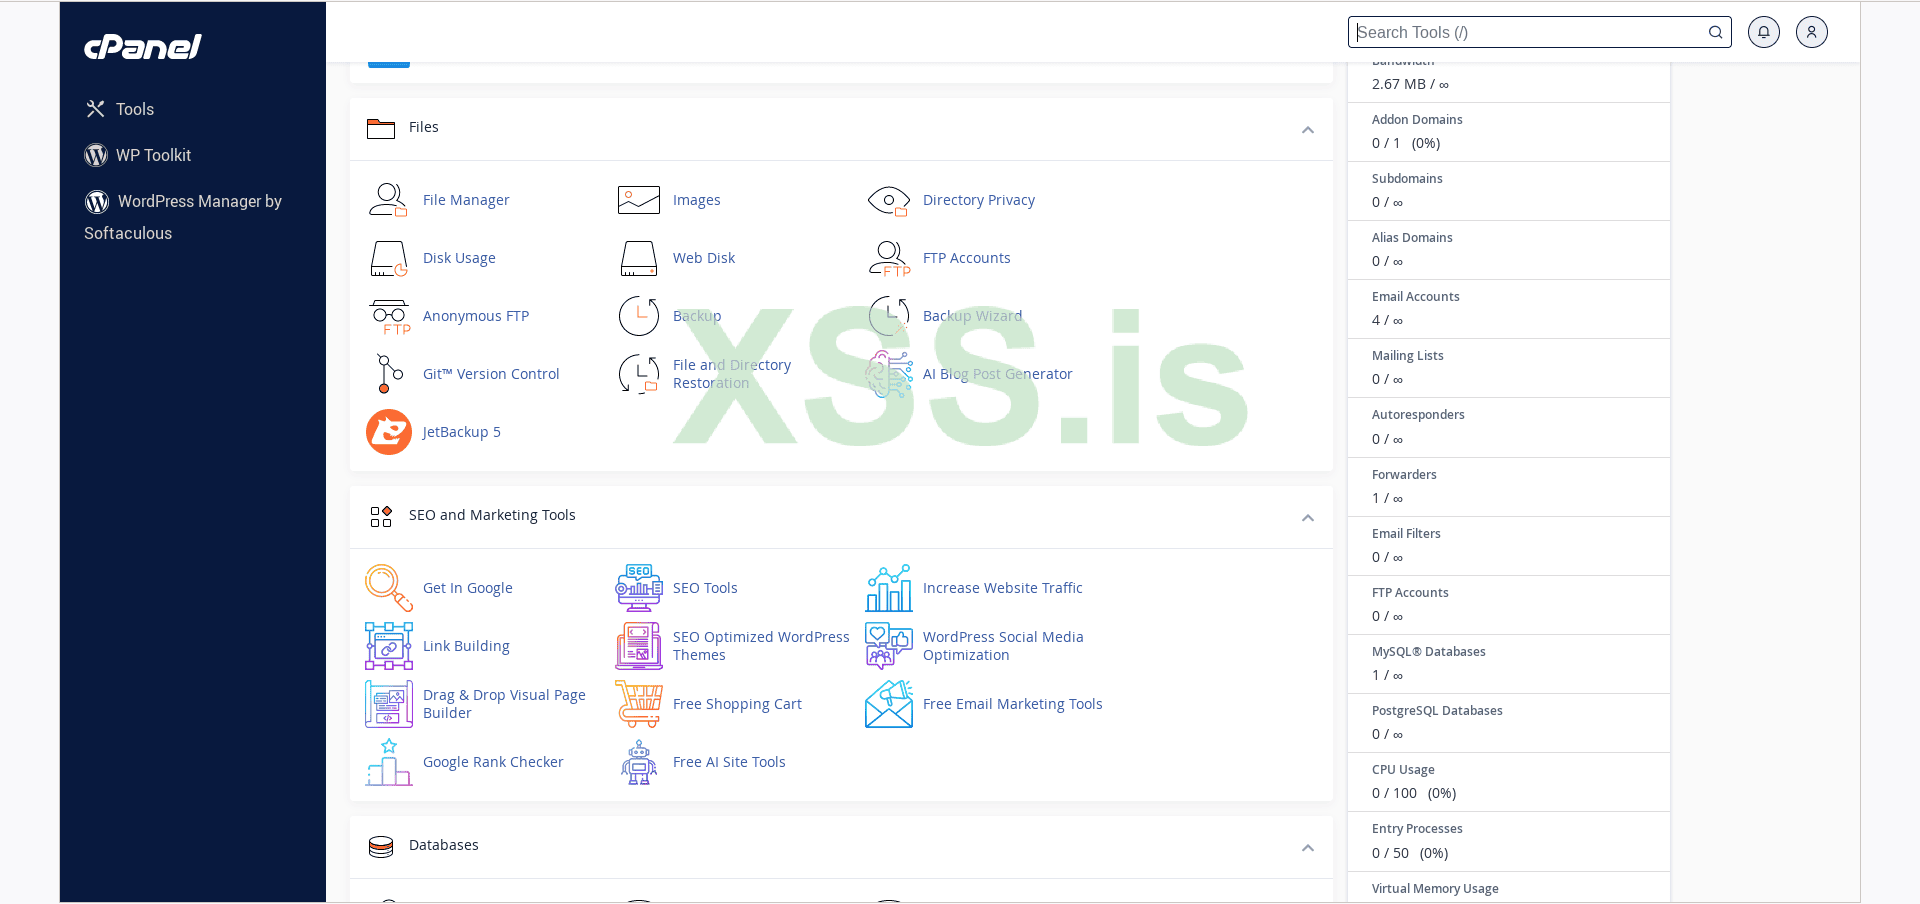Click the Images icon
This screenshot has width=1920, height=904.
coord(638,200)
